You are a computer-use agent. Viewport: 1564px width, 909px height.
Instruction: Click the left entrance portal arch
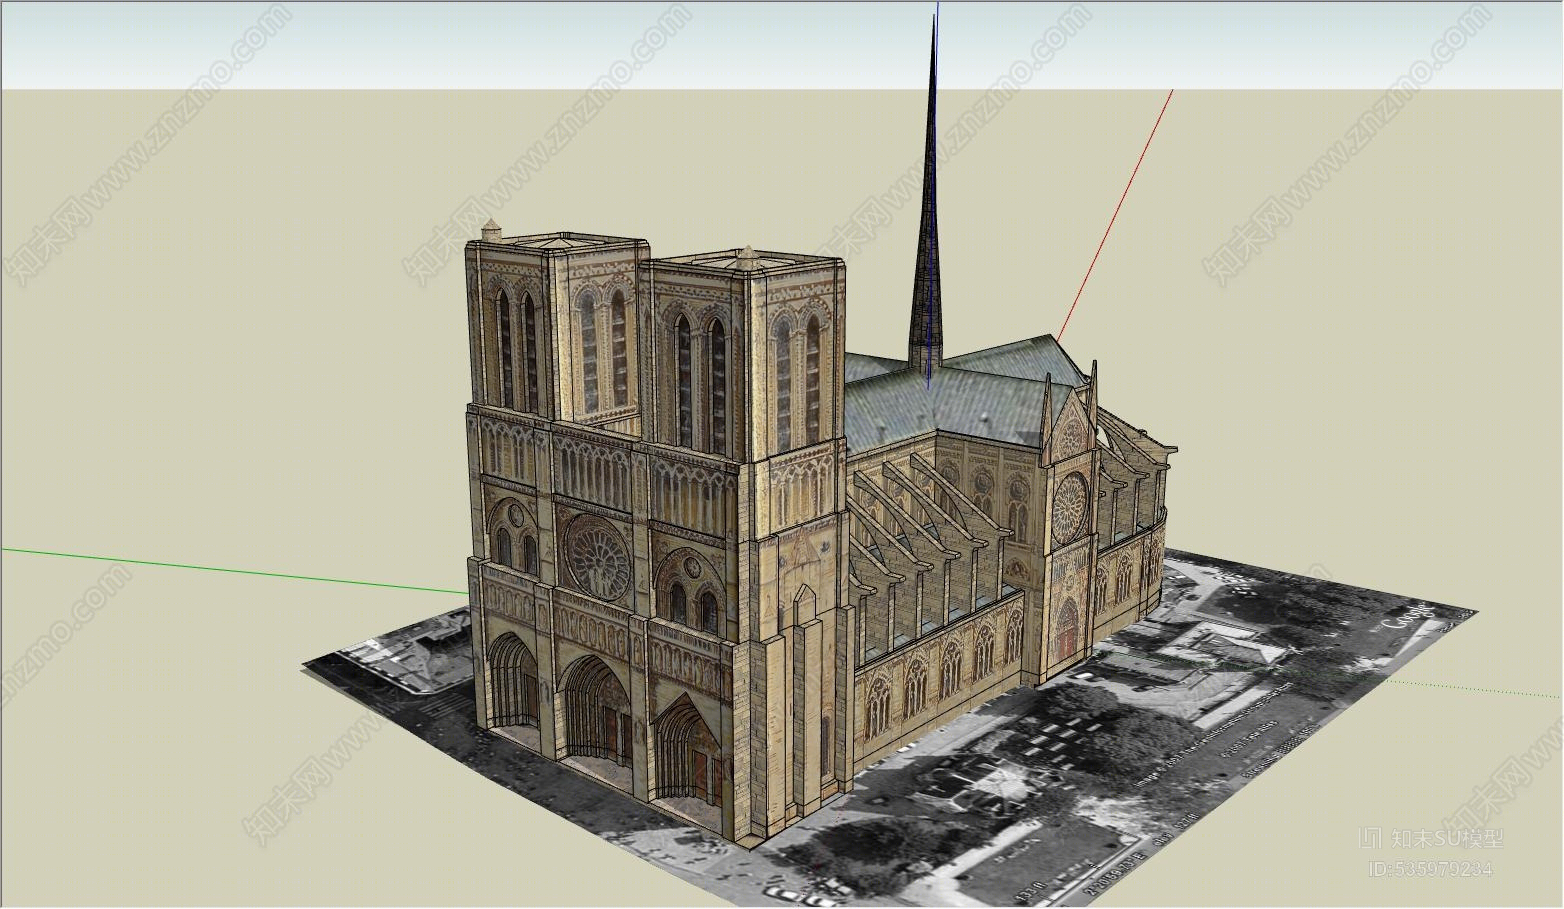click(514, 683)
